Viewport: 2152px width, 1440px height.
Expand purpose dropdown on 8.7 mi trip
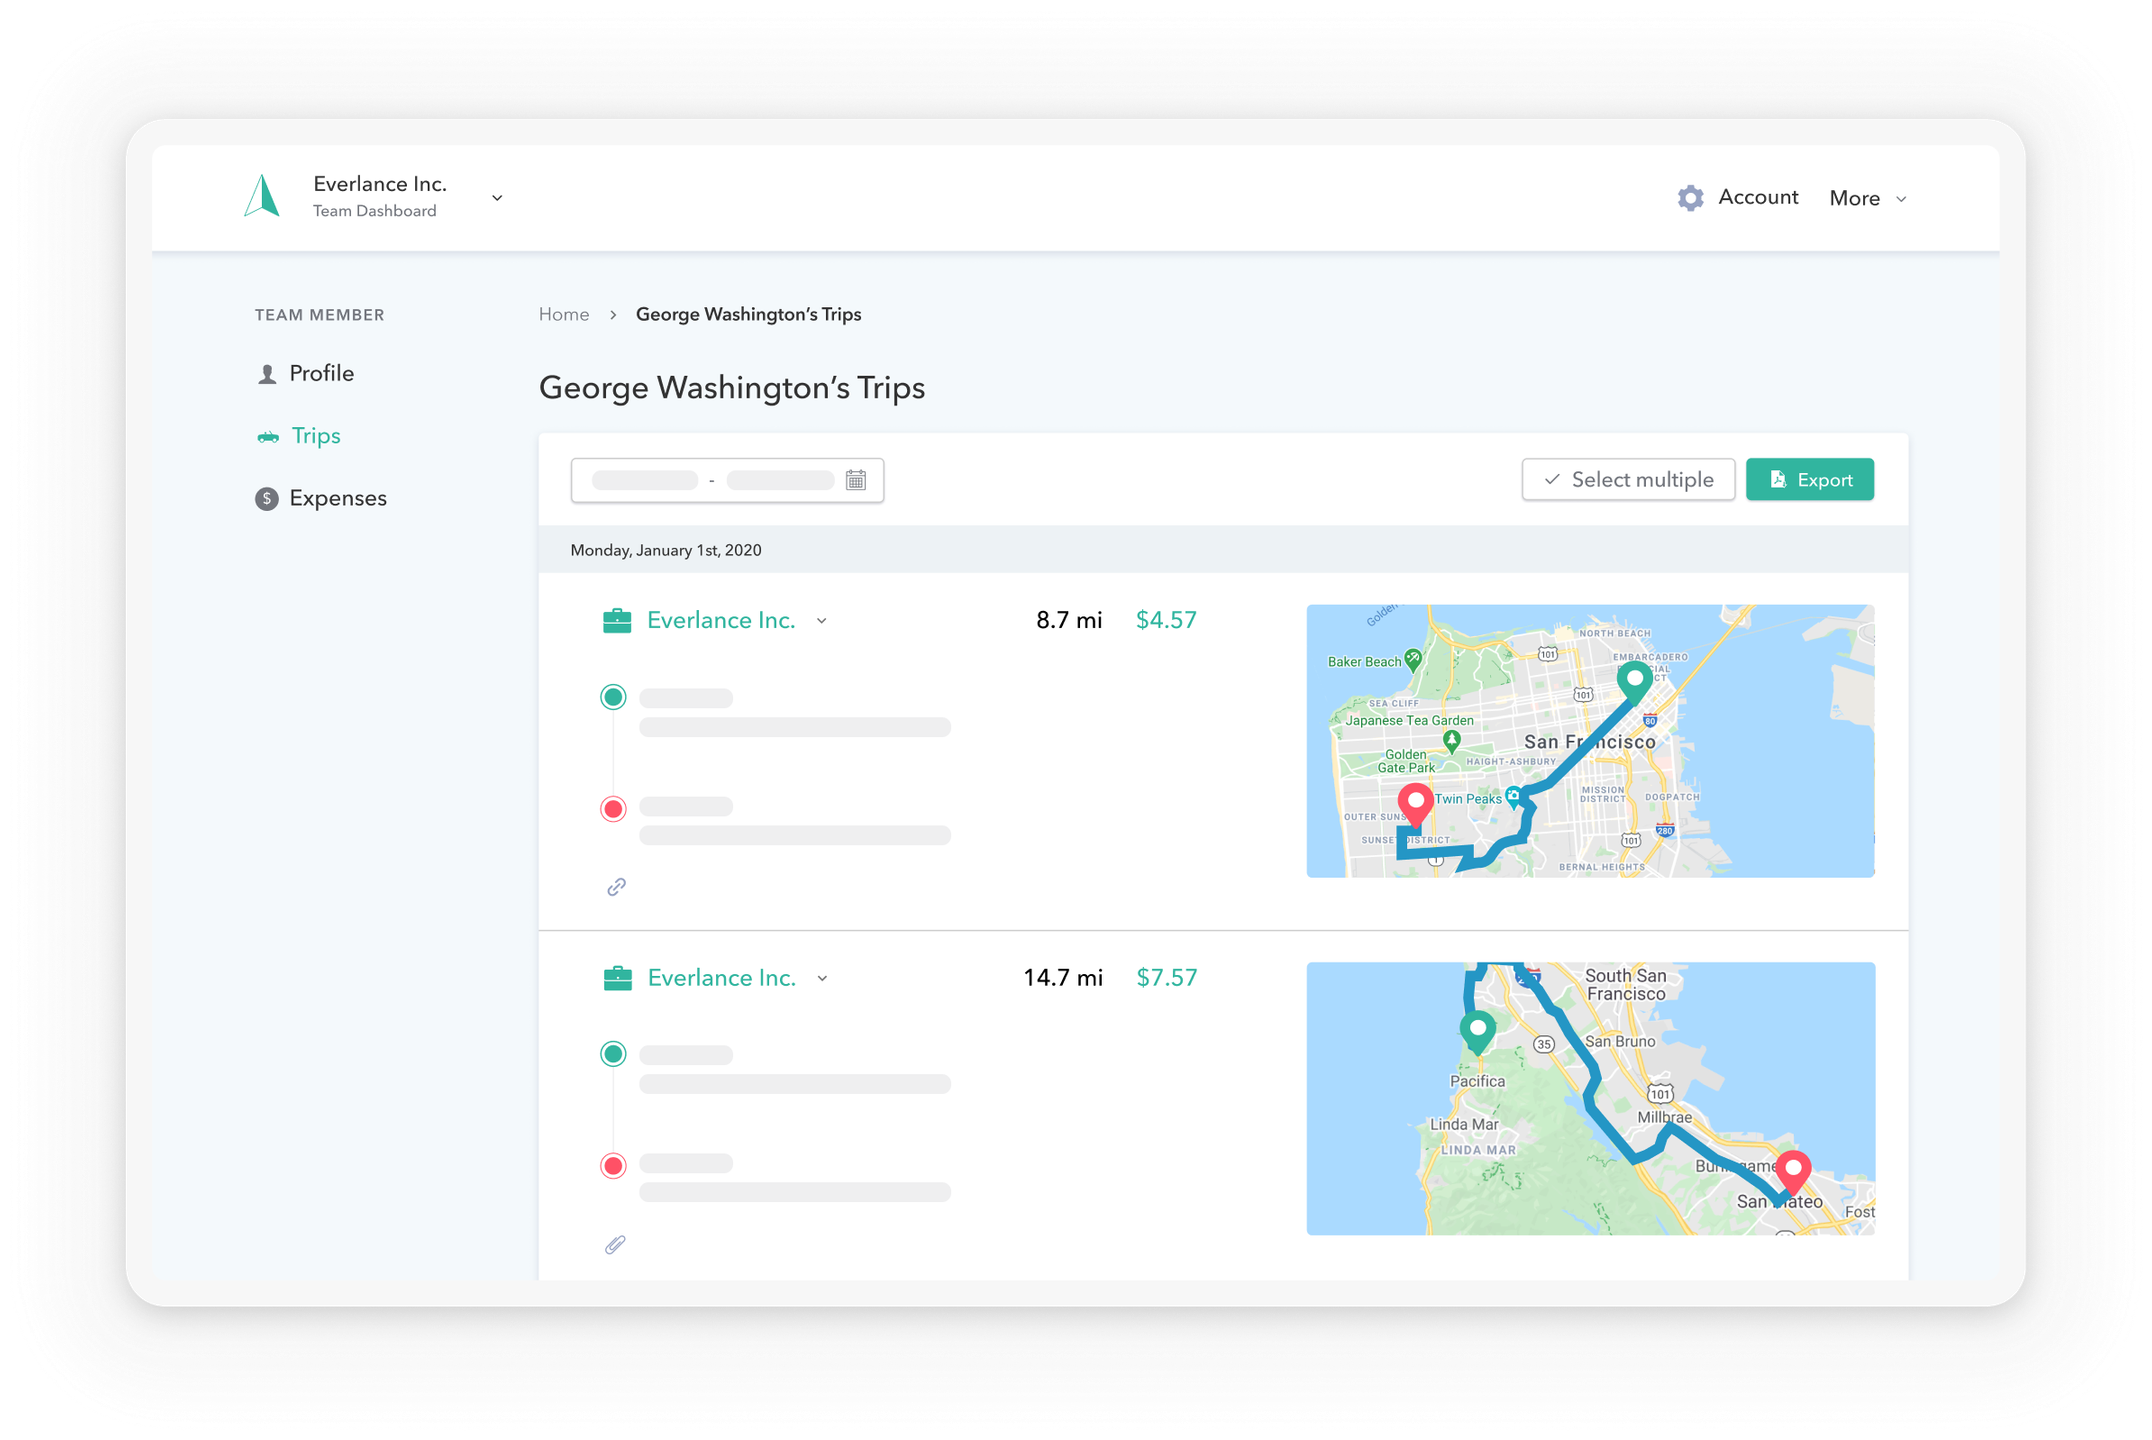(822, 621)
